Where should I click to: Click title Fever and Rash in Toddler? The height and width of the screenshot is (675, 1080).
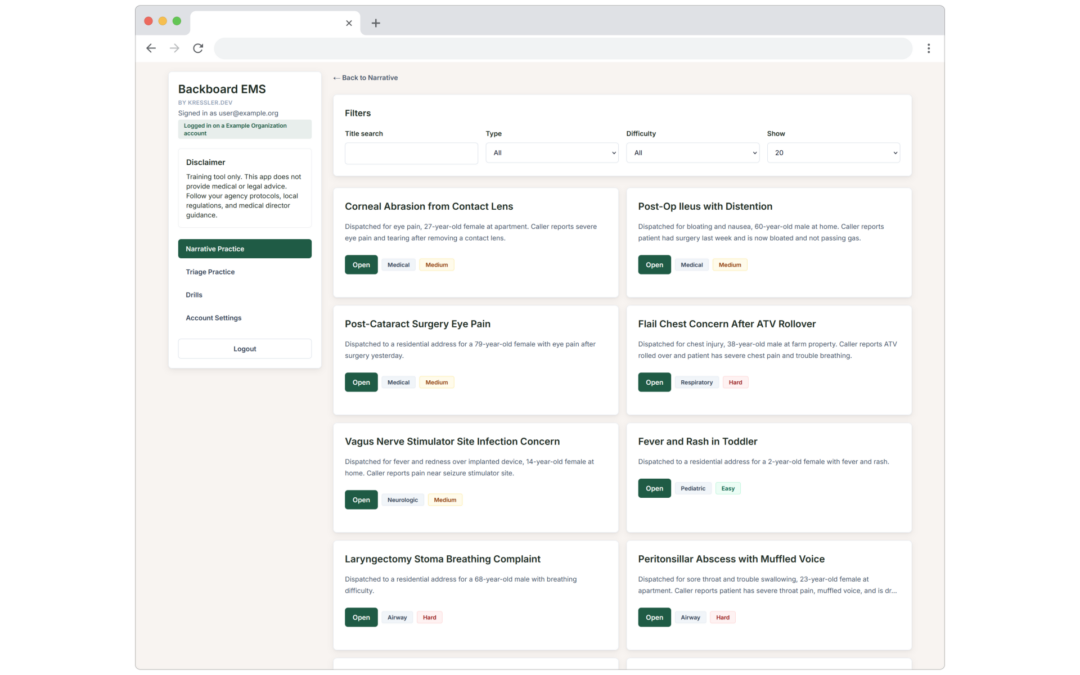[x=697, y=442]
